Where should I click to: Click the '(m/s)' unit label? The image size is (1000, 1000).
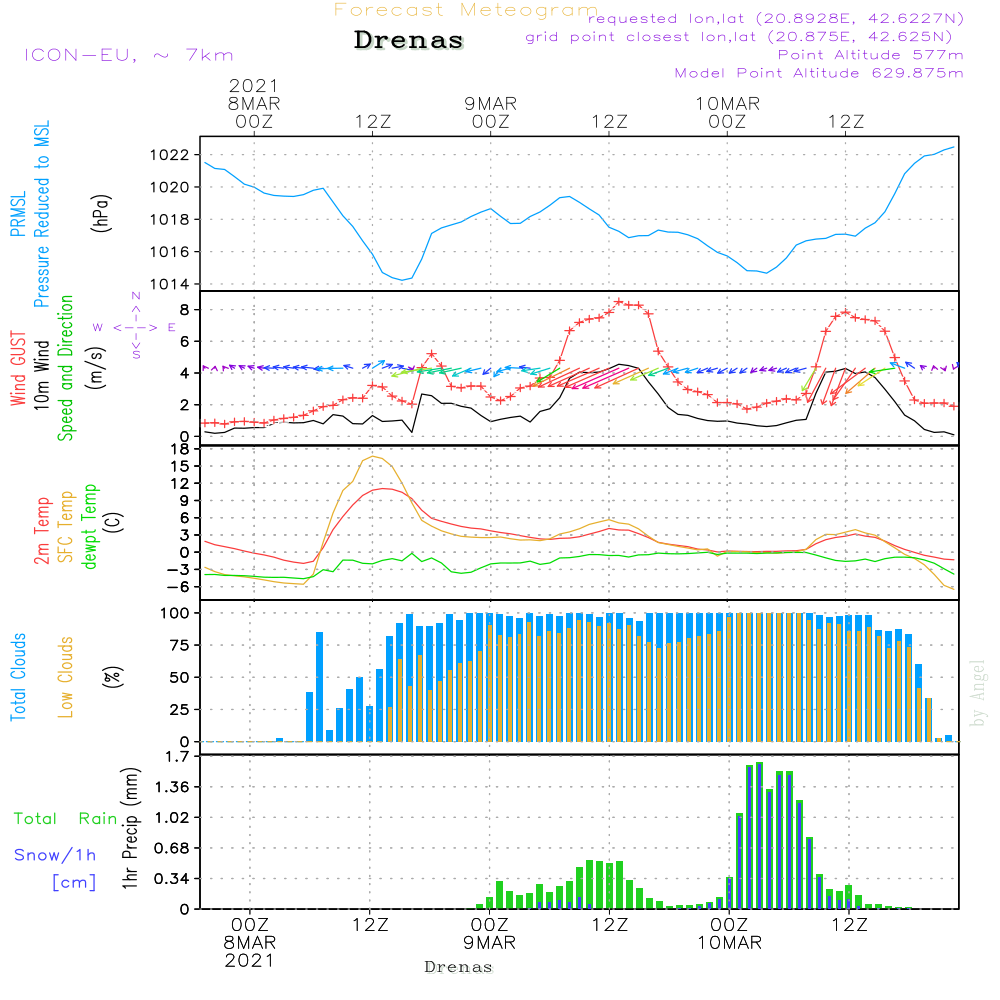point(97,368)
